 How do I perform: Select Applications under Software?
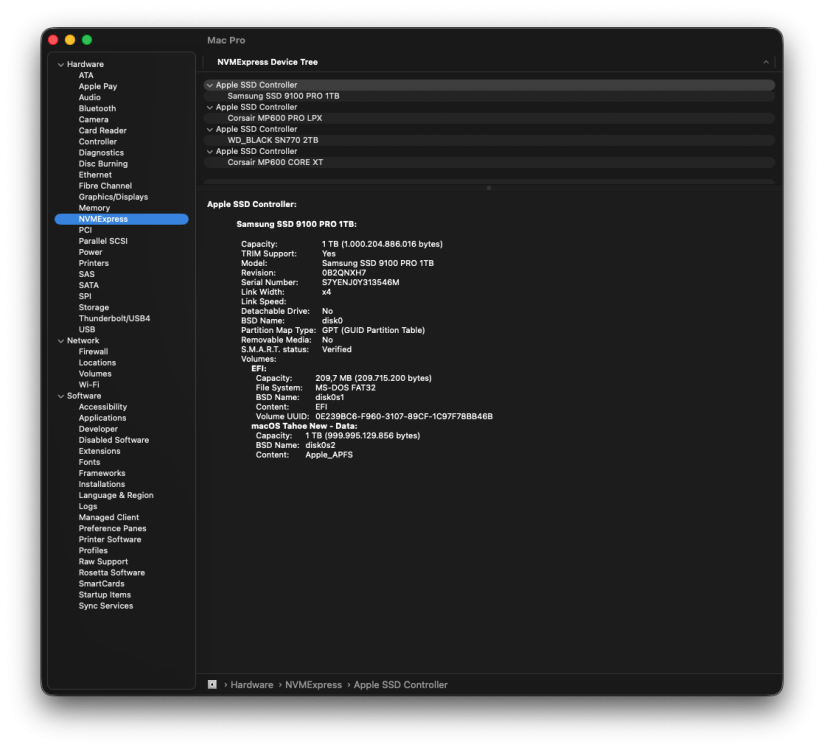pos(102,418)
